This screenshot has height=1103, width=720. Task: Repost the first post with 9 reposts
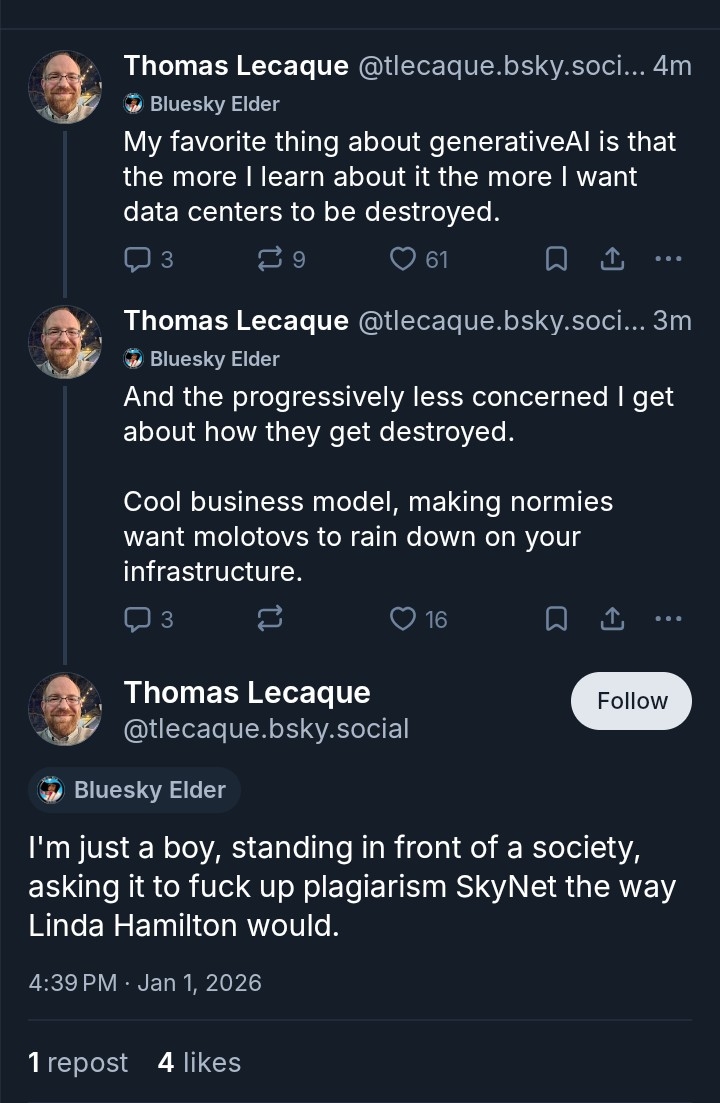270,260
